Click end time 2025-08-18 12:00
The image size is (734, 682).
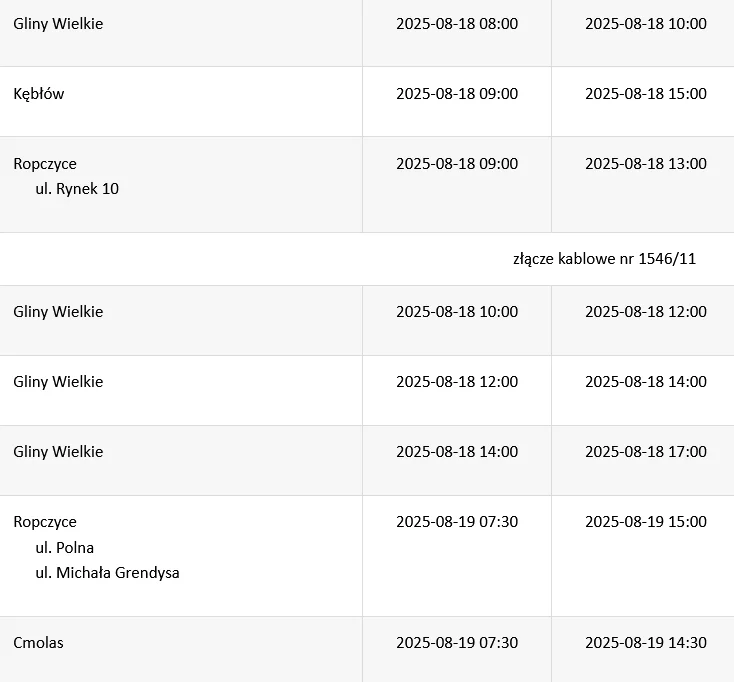point(646,312)
